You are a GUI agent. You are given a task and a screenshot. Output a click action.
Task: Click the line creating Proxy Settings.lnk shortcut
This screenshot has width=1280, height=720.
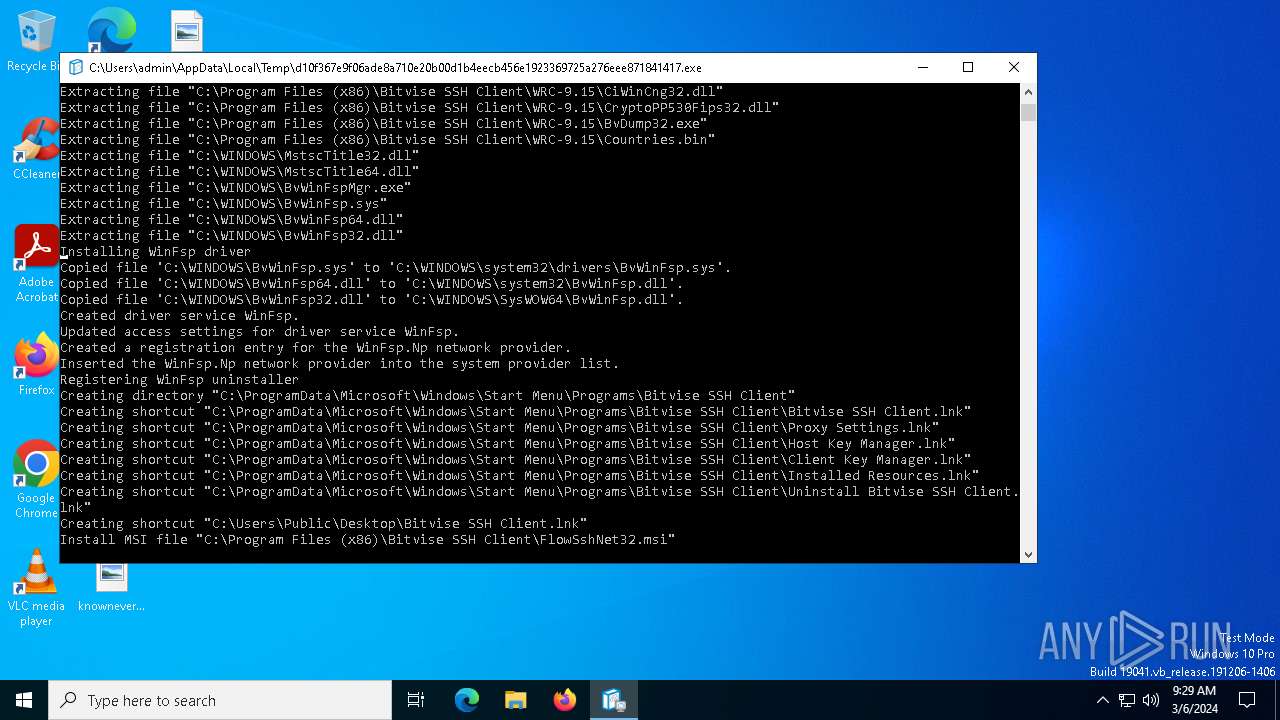(499, 427)
